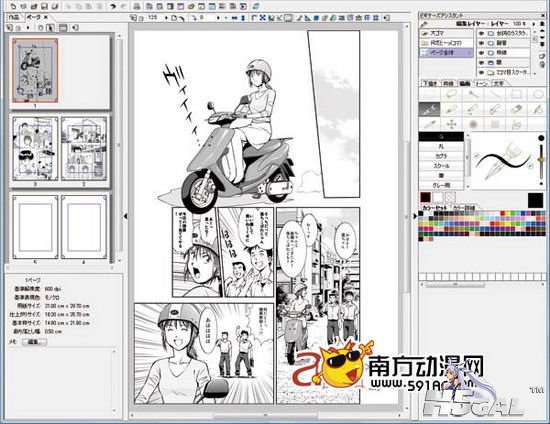Select the カブラ pen type

(x=441, y=156)
